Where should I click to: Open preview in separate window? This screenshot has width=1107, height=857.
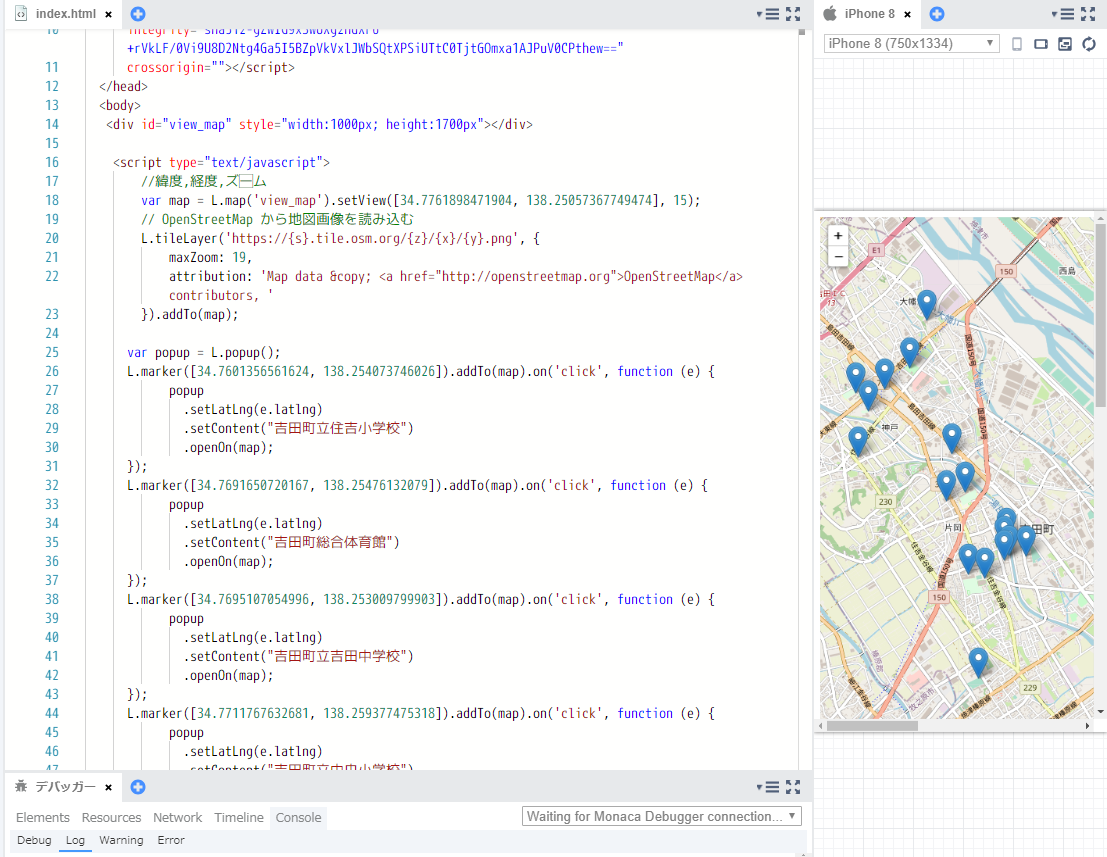[1065, 44]
